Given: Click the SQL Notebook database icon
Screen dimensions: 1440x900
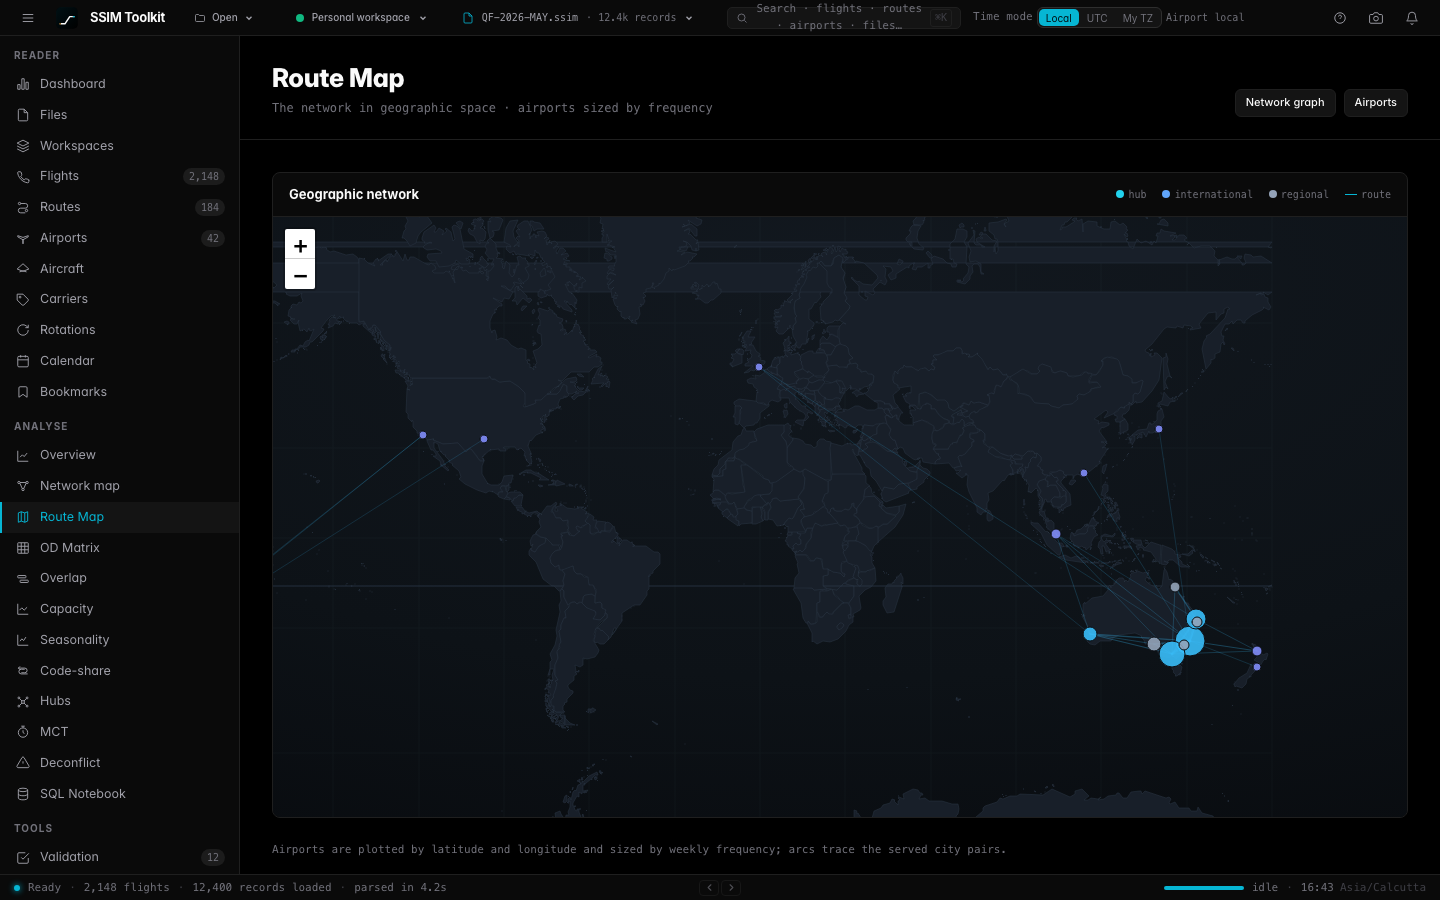Looking at the screenshot, I should (x=23, y=794).
